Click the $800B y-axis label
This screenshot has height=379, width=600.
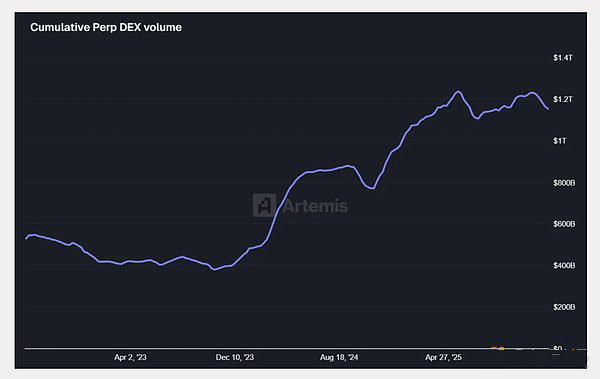pos(564,183)
